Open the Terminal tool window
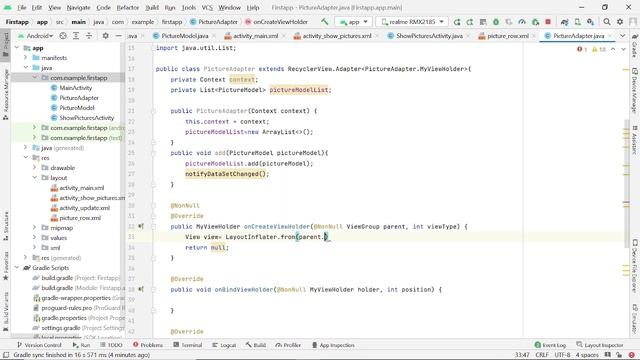Screen dimensions: 640x360 187,345
